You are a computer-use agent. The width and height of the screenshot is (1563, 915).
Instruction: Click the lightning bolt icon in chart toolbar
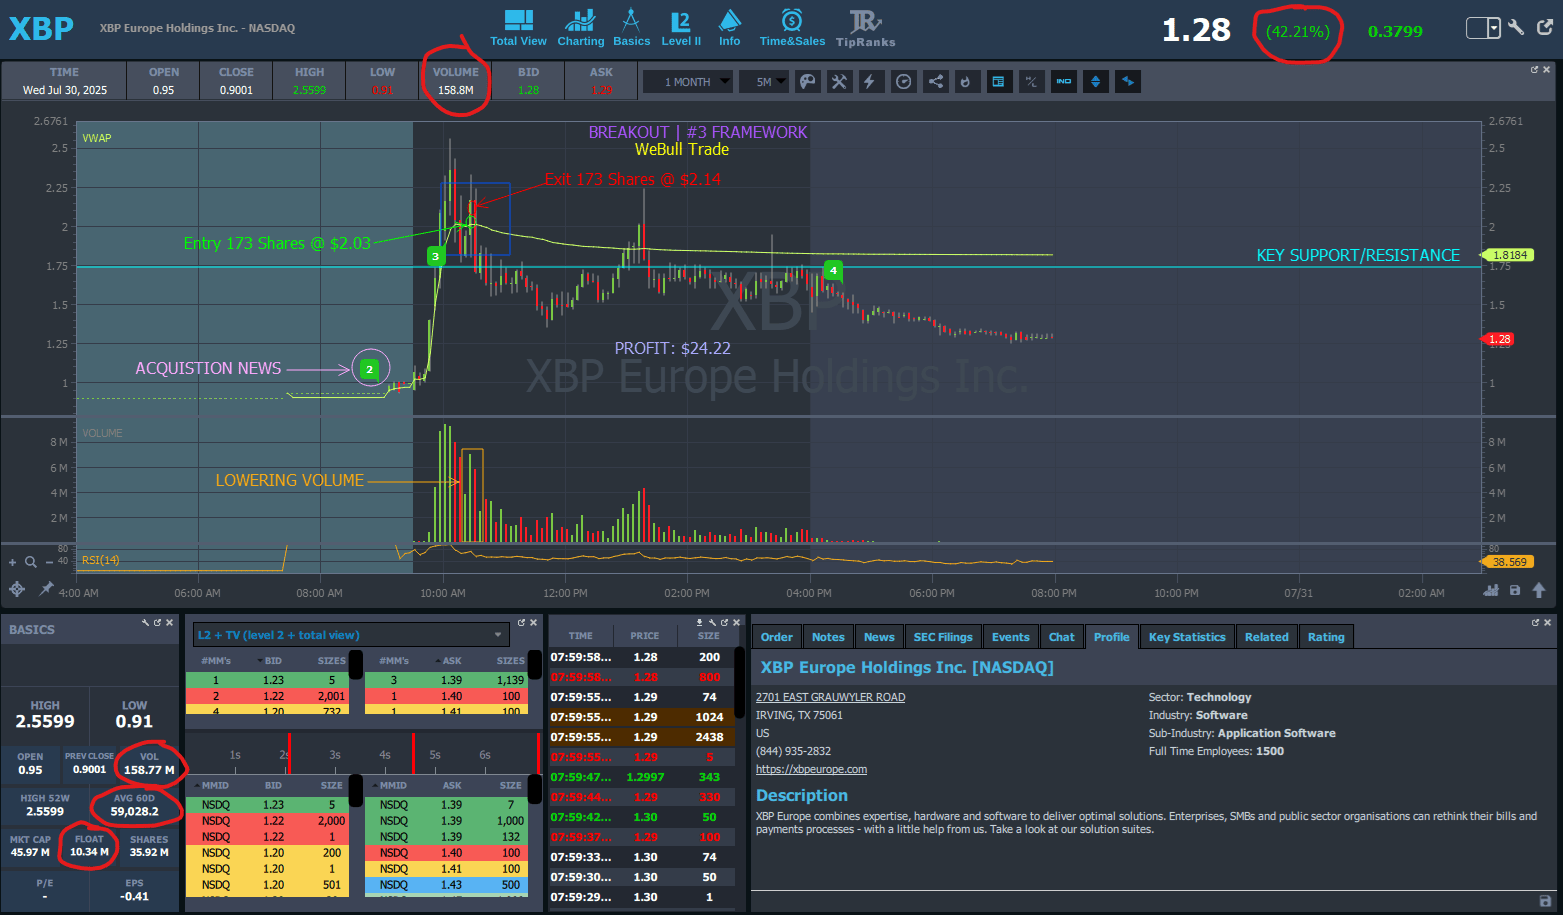[870, 82]
